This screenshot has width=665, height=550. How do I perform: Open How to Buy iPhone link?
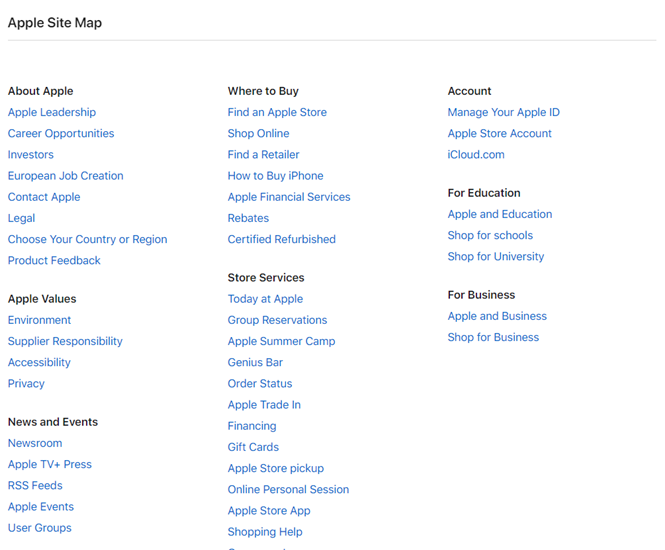pos(276,176)
